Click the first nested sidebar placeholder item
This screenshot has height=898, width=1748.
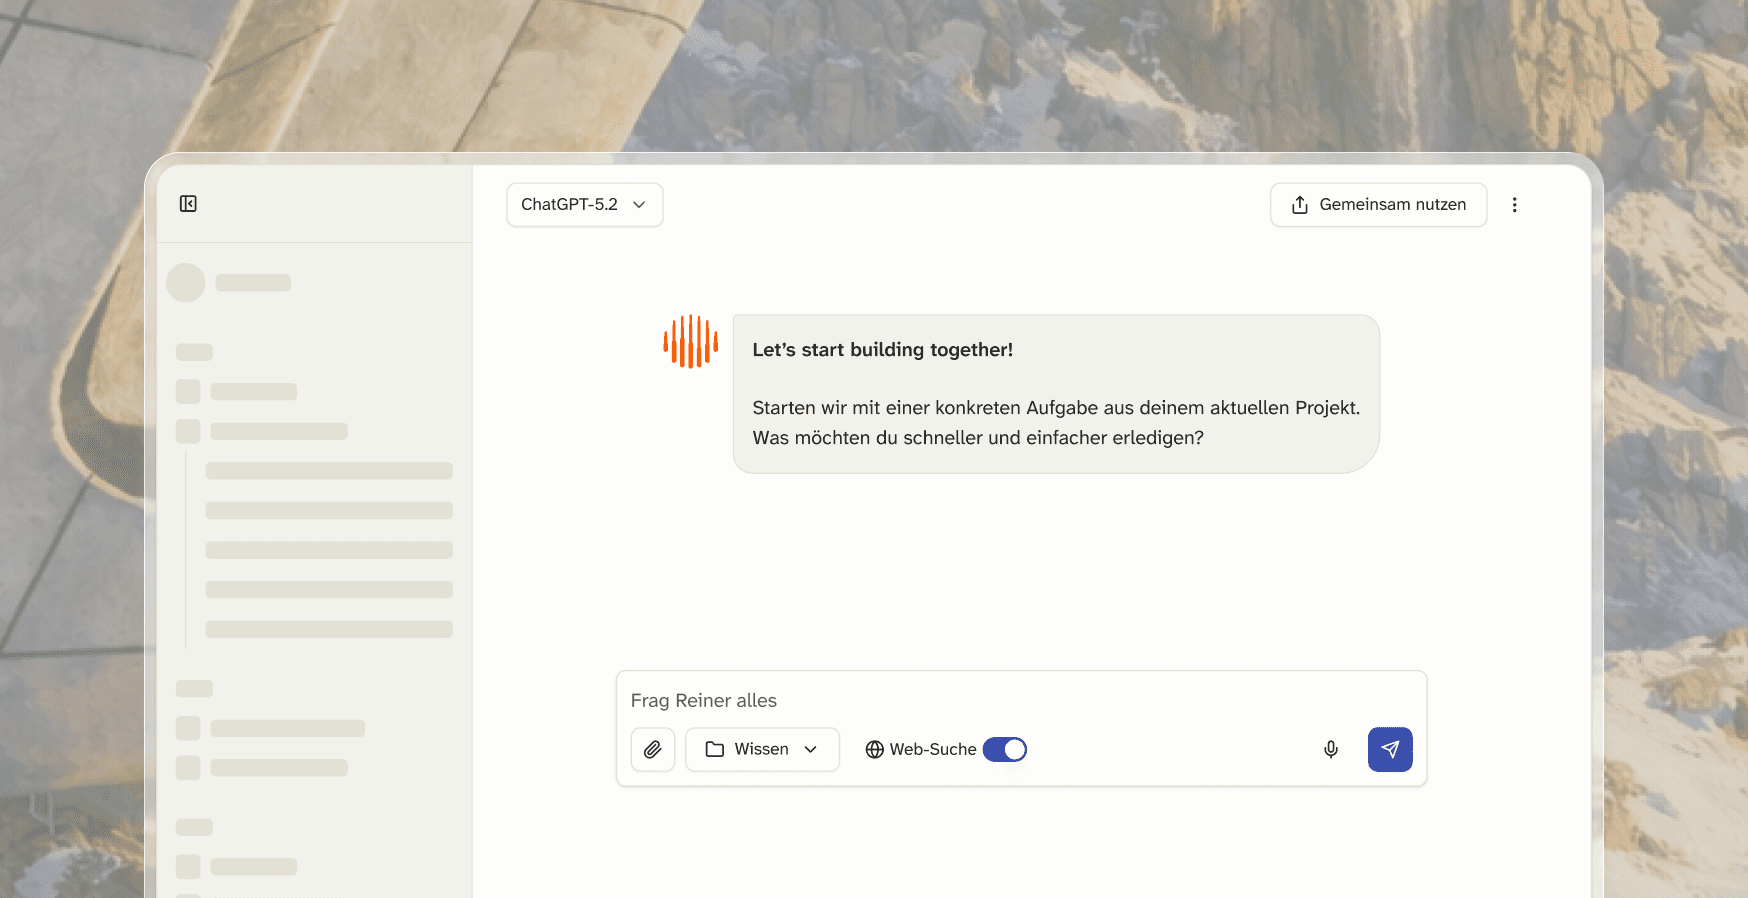[x=329, y=471]
